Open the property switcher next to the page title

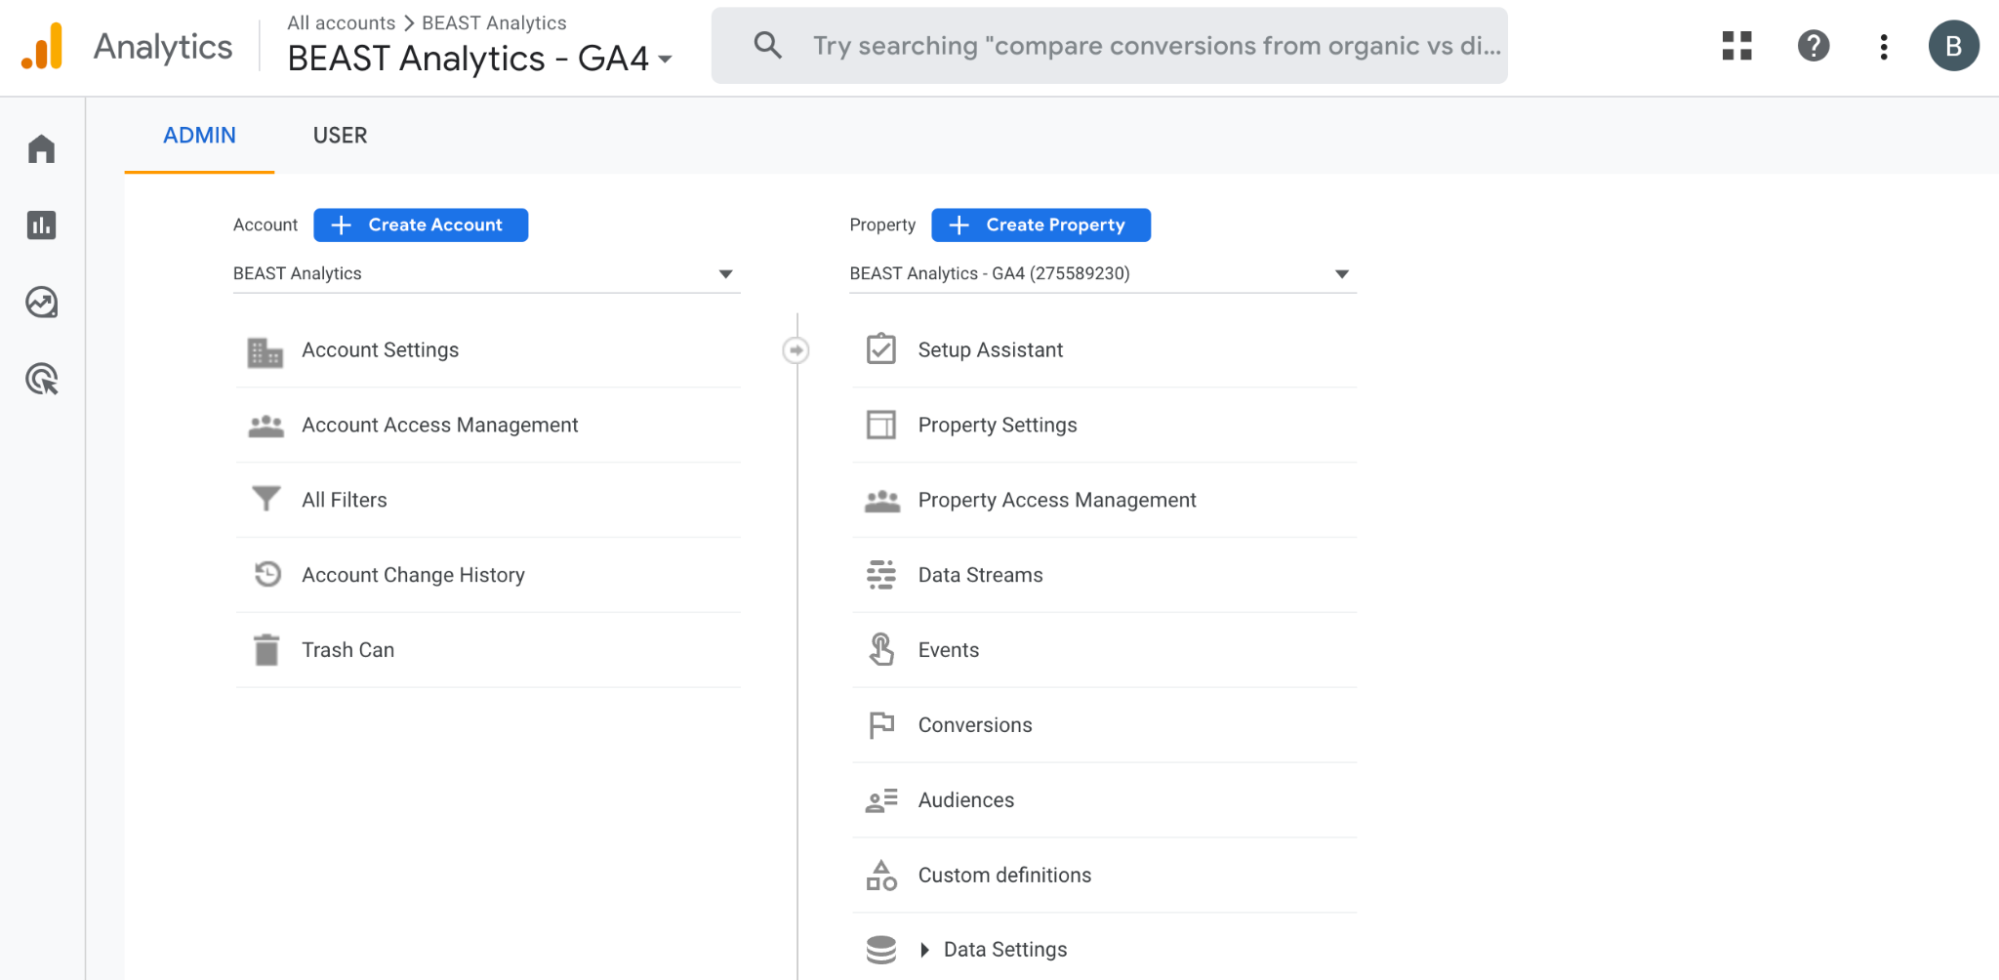click(x=666, y=59)
